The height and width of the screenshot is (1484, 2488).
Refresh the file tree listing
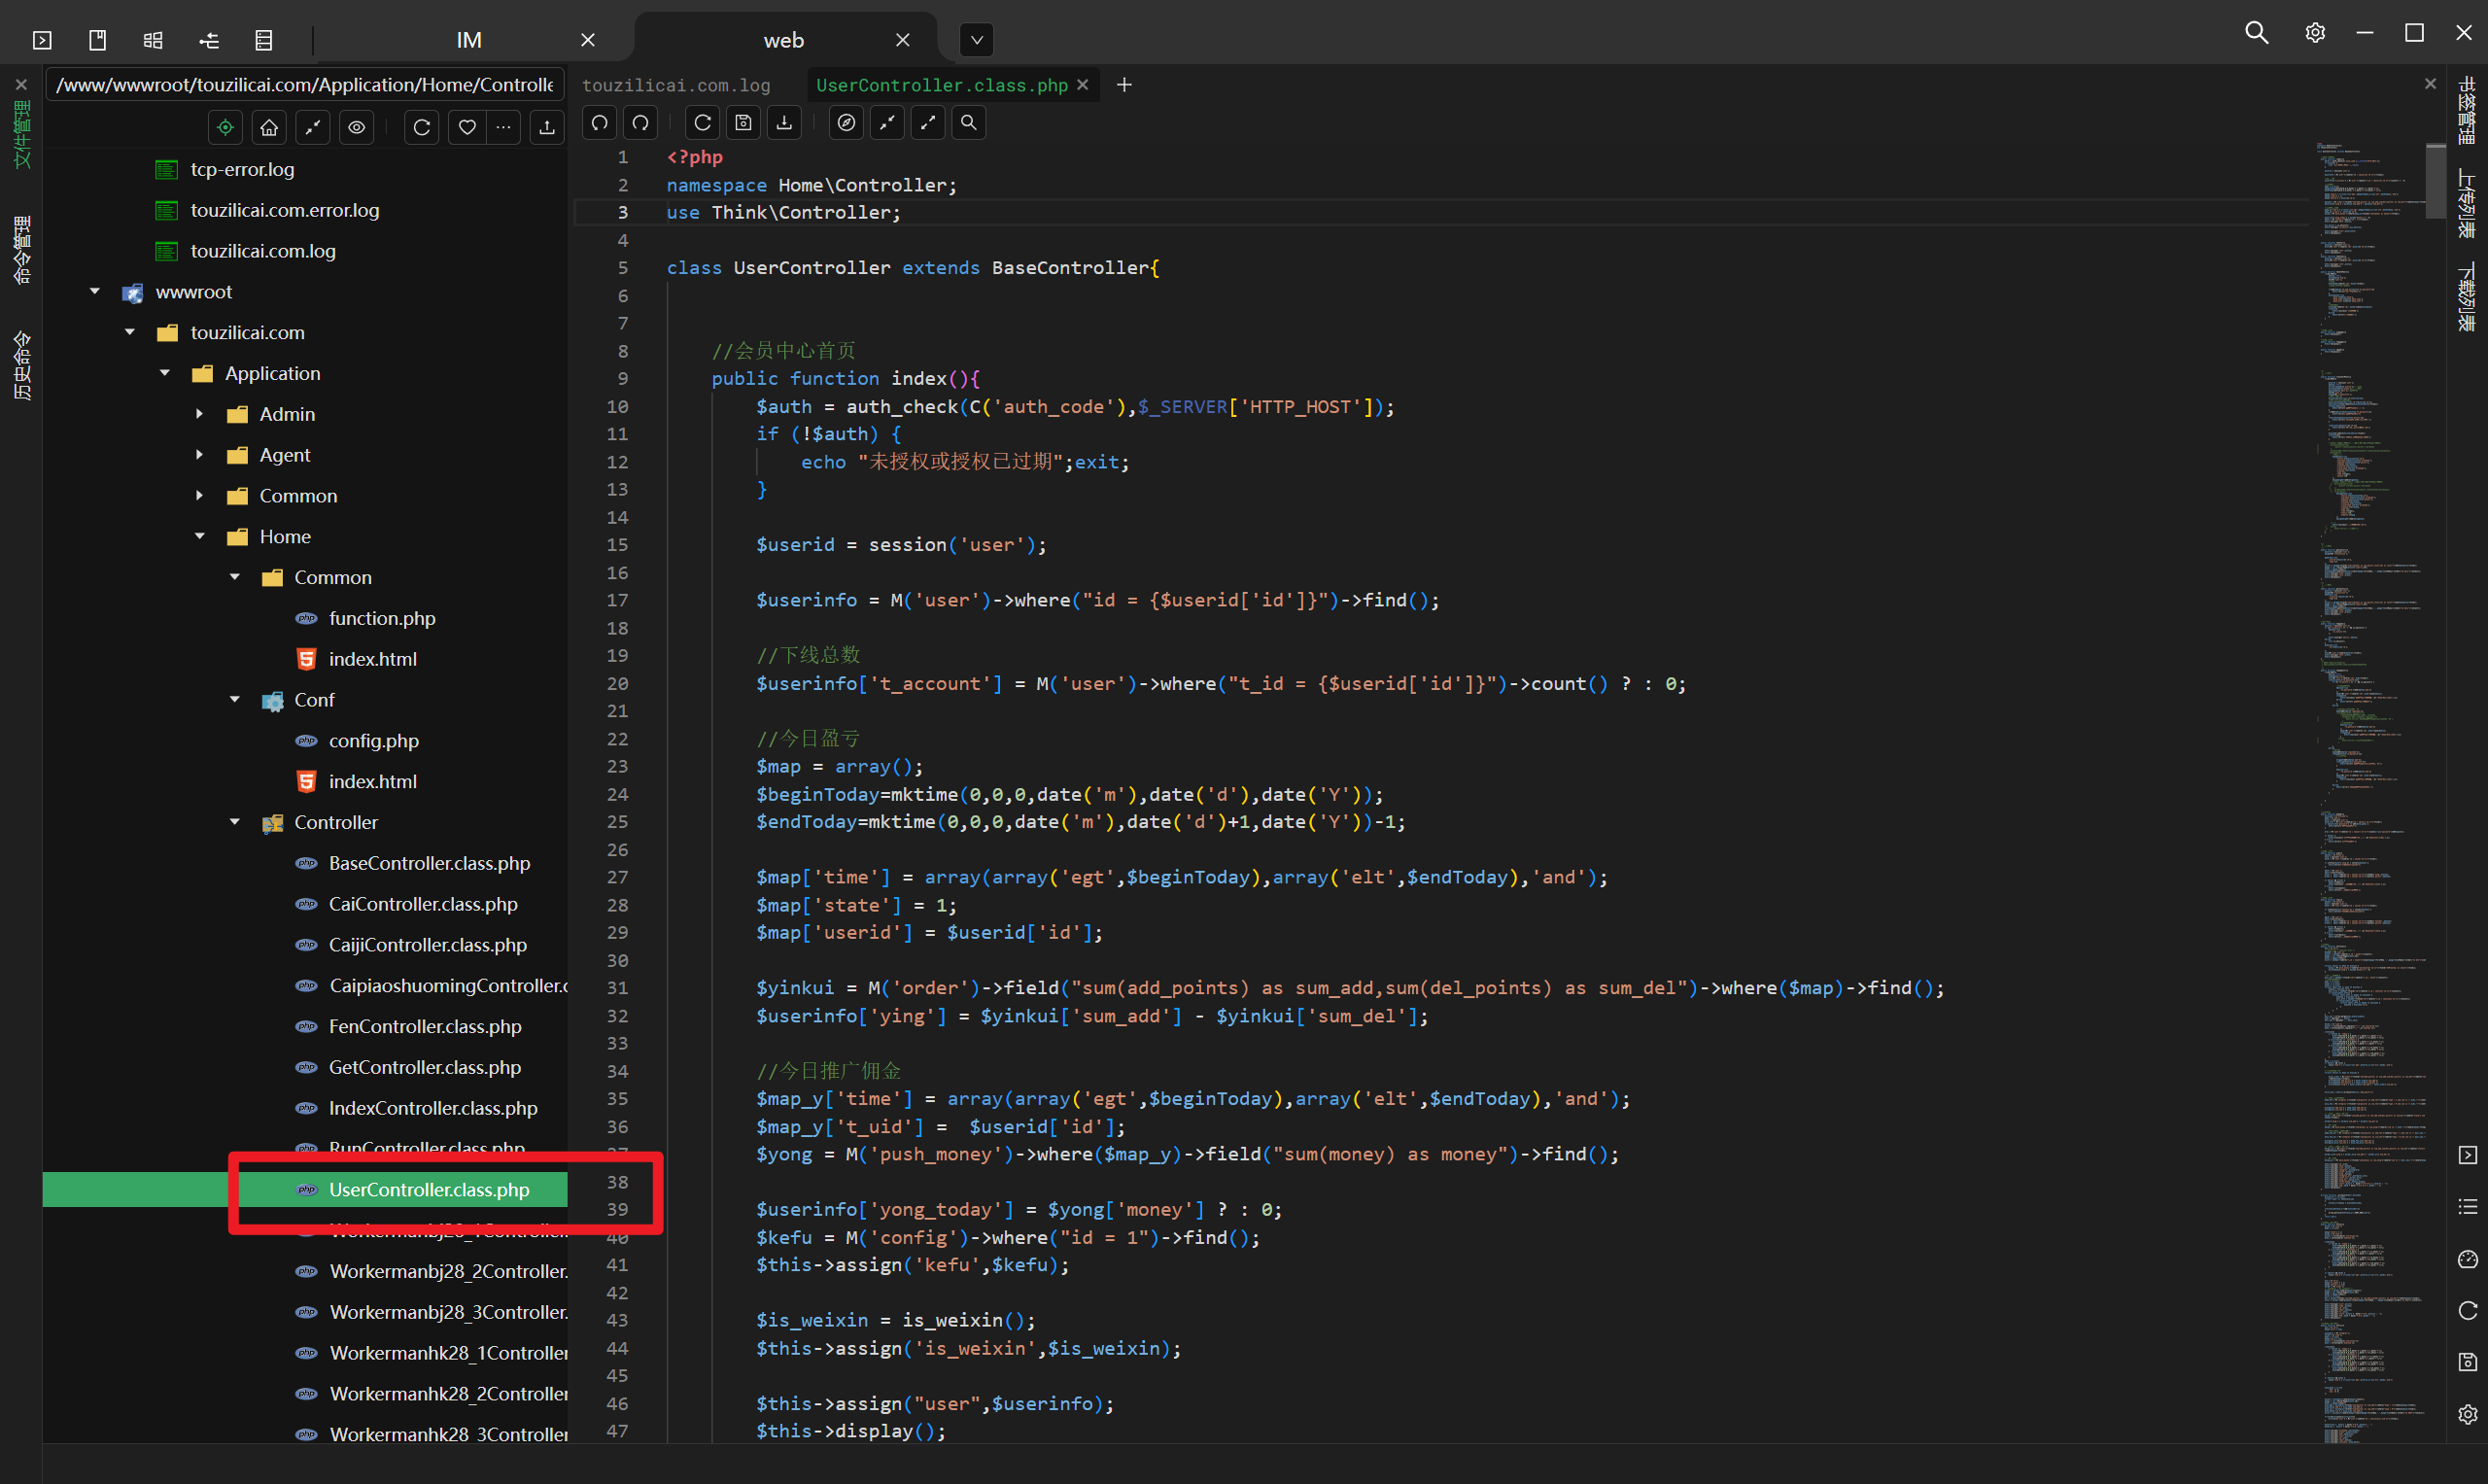[x=422, y=127]
